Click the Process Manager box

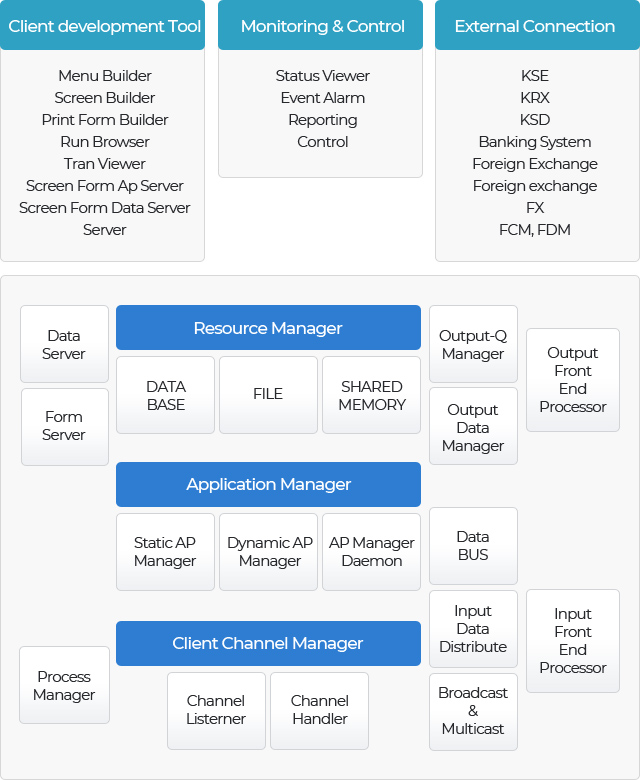[64, 685]
